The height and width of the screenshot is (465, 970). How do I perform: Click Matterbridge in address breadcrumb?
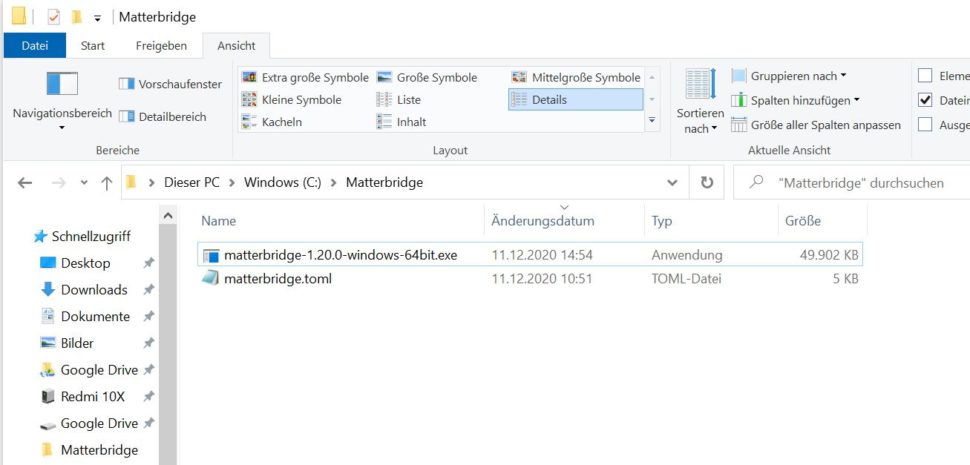(384, 182)
